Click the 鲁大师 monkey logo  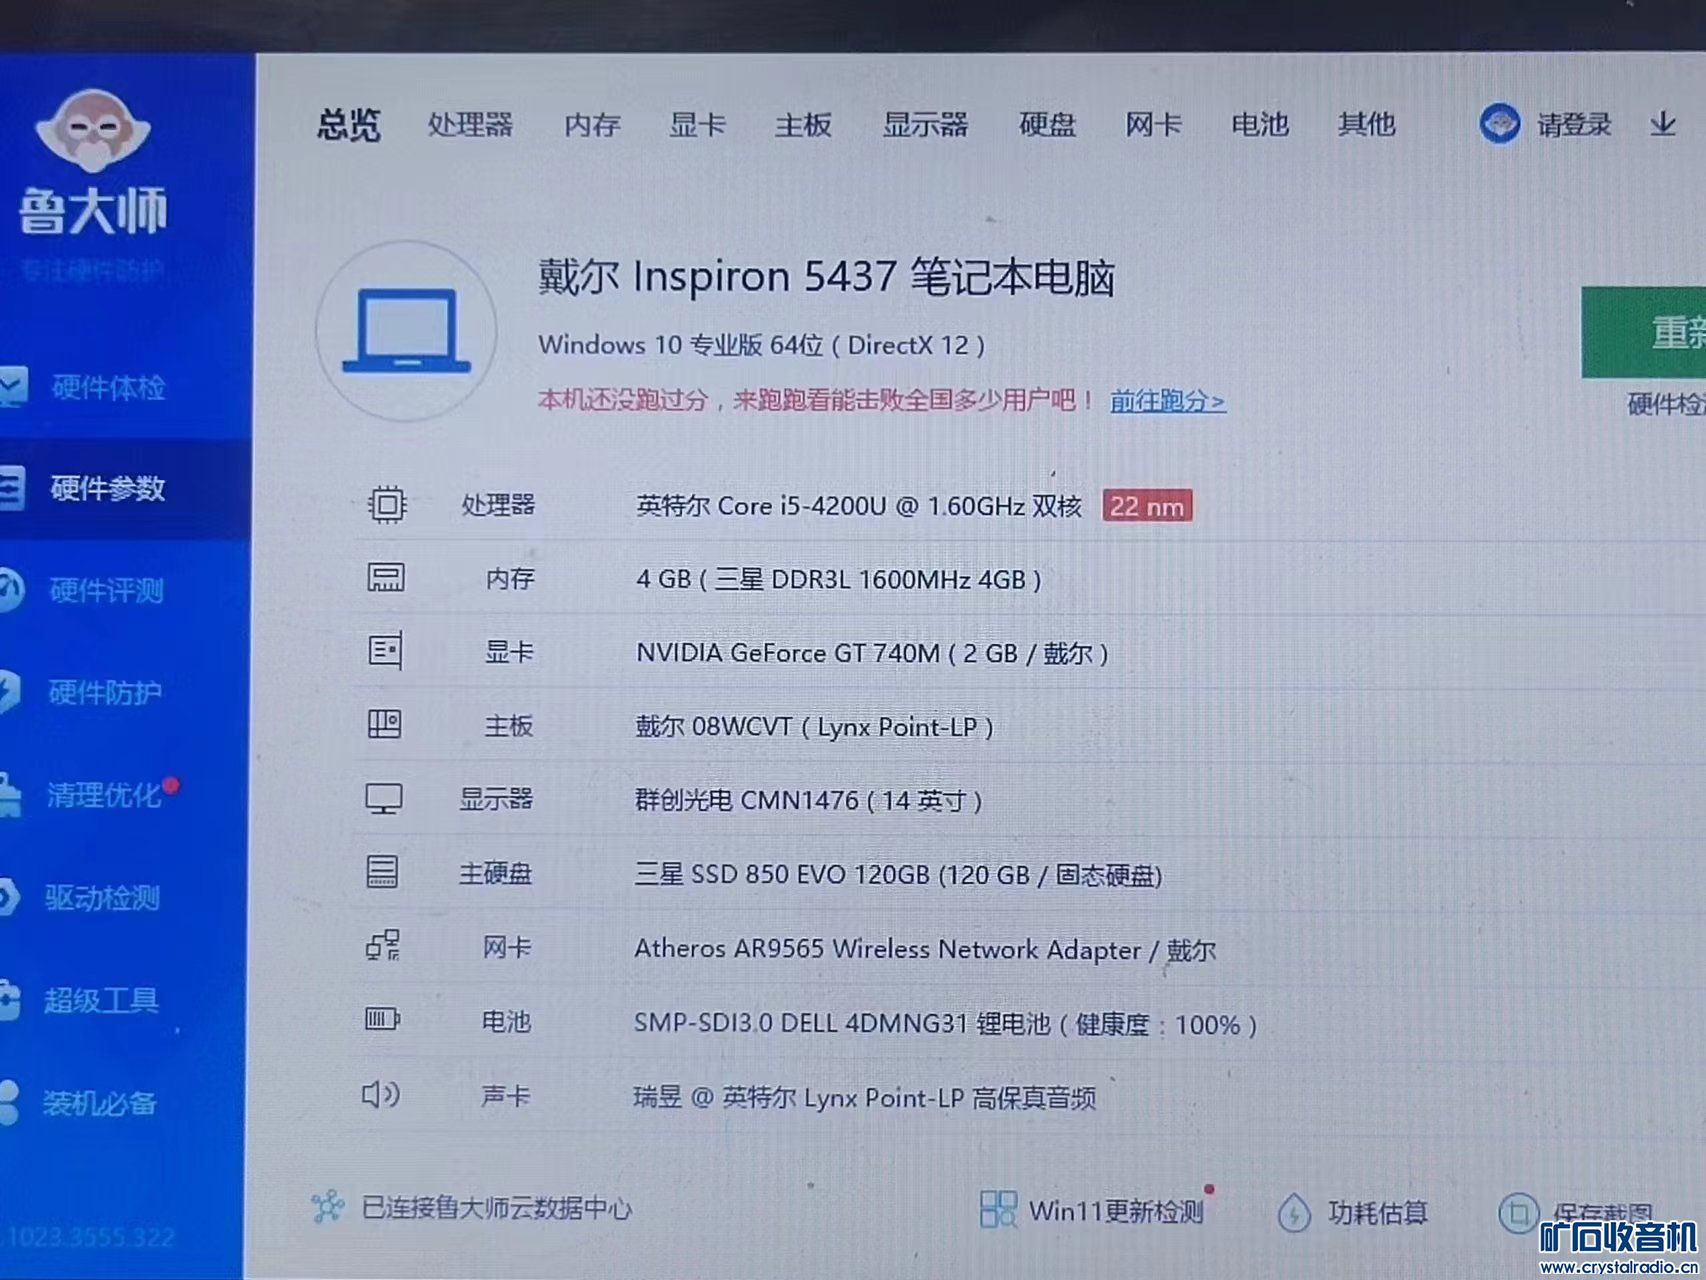click(x=92, y=131)
